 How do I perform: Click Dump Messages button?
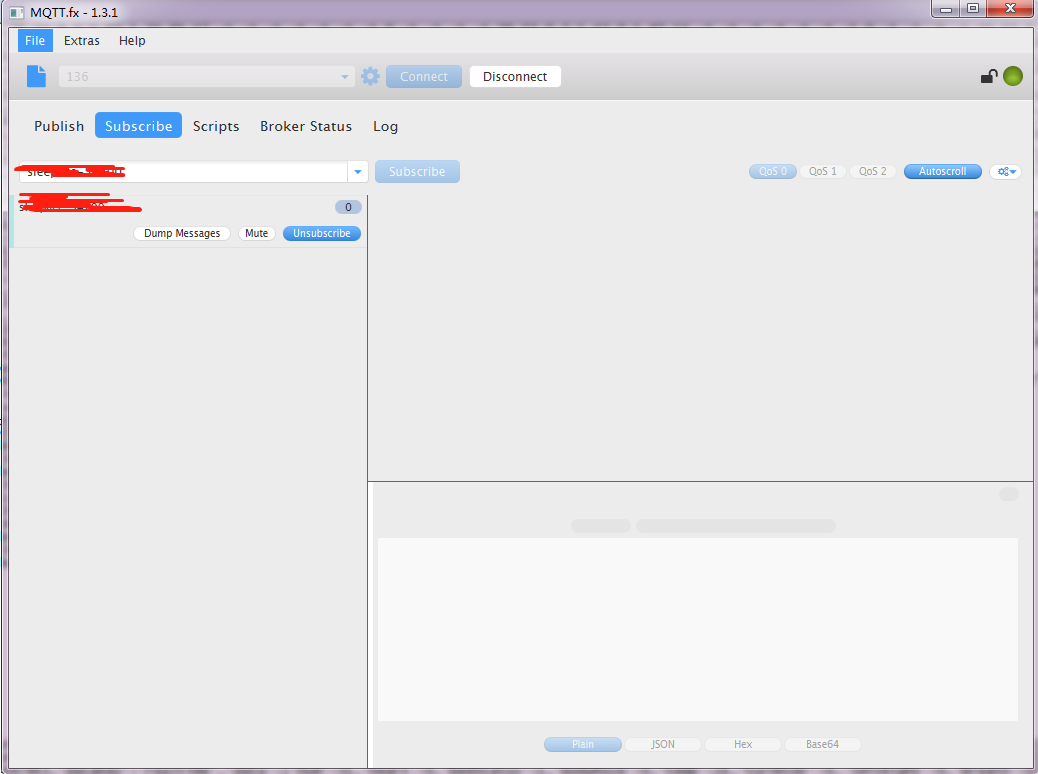(x=182, y=233)
